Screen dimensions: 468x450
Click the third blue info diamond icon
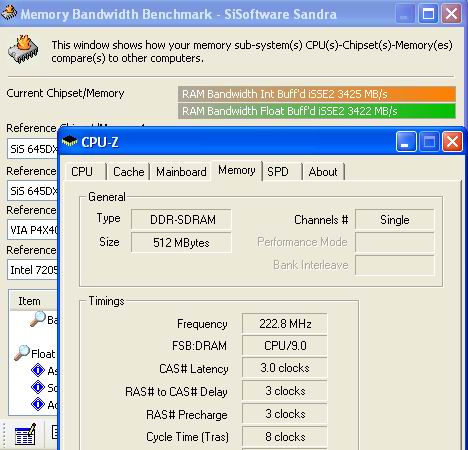click(38, 404)
